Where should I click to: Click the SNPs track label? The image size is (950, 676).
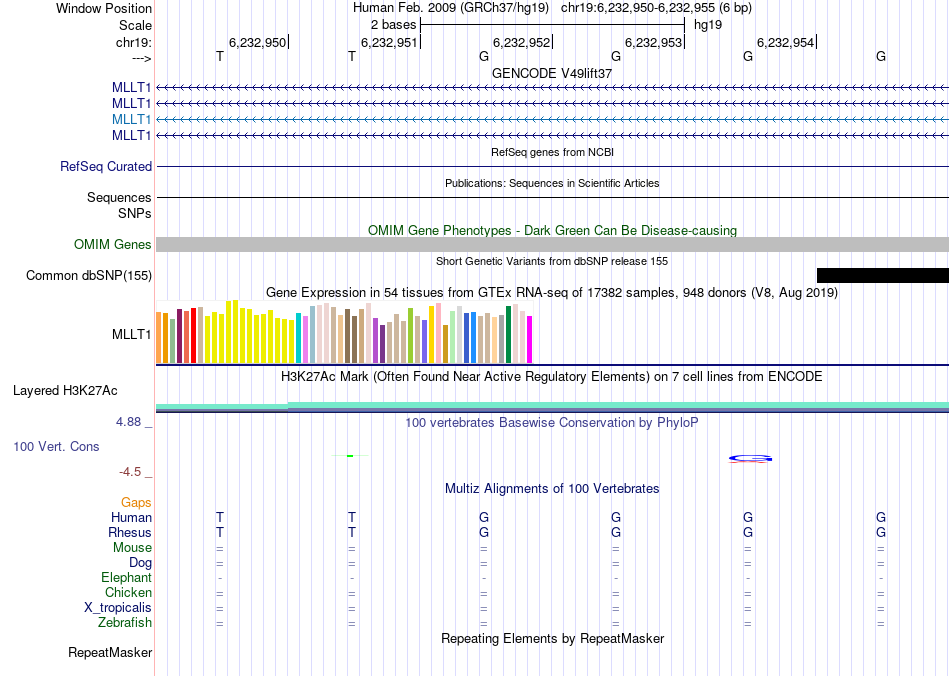click(x=135, y=213)
